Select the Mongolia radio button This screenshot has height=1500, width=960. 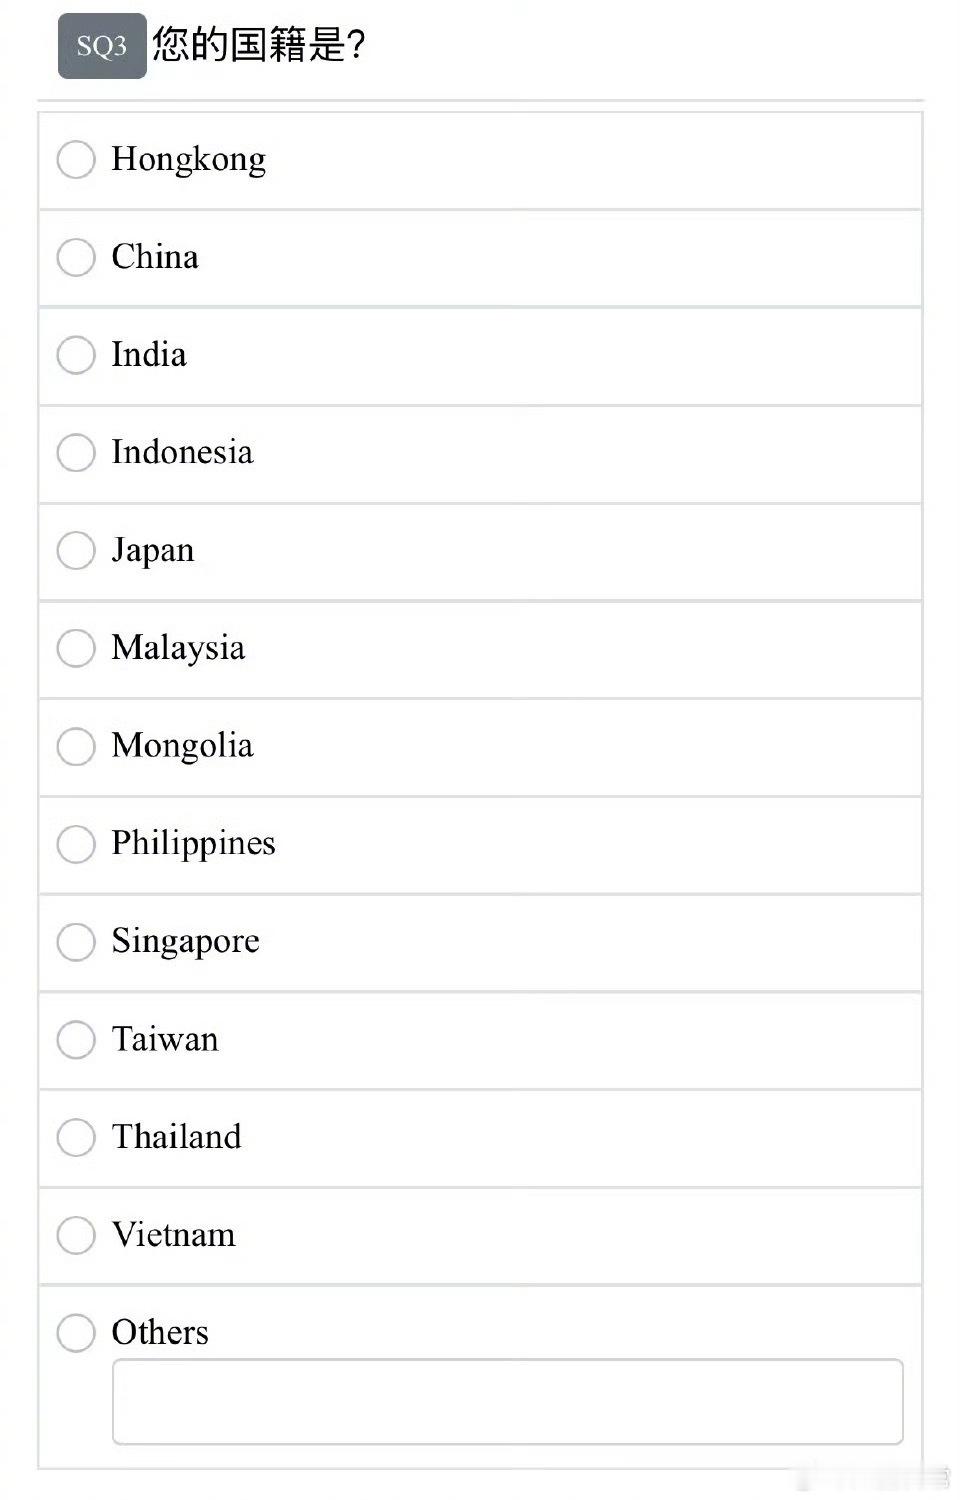[76, 746]
